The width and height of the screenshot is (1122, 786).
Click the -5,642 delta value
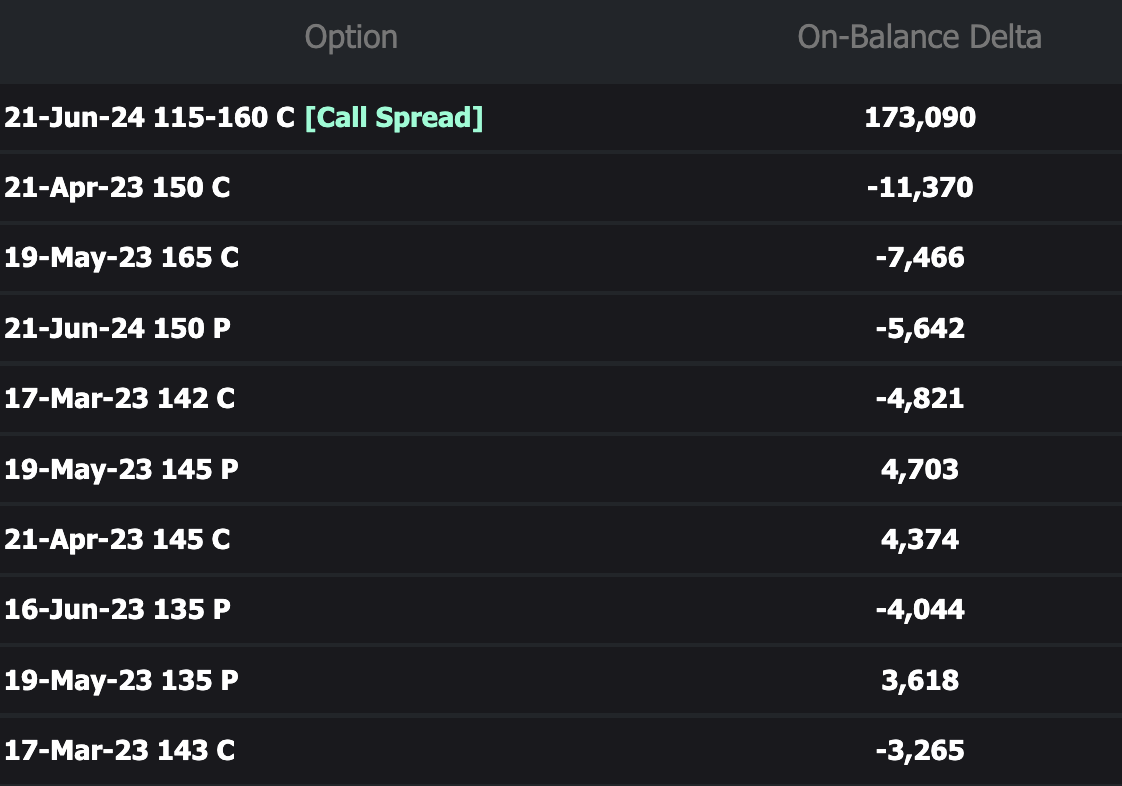coord(919,328)
